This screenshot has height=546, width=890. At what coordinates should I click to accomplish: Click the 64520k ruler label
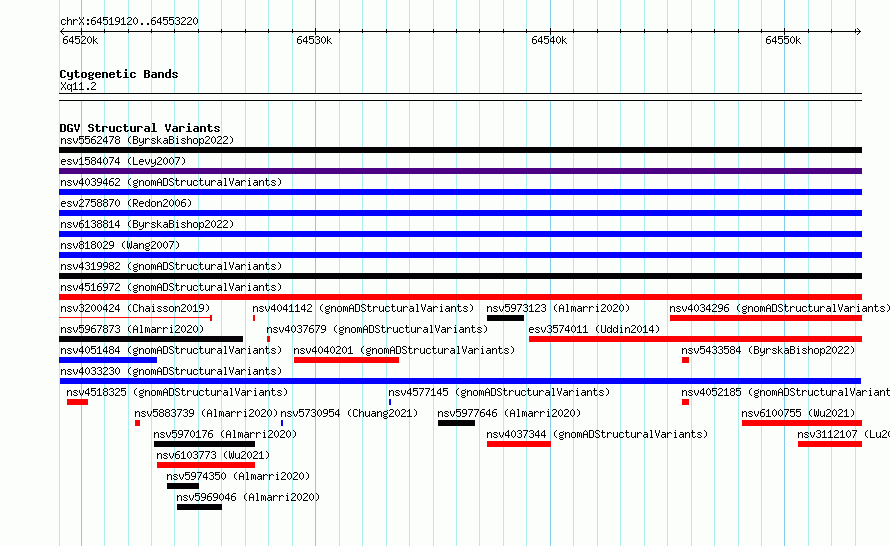pos(80,40)
